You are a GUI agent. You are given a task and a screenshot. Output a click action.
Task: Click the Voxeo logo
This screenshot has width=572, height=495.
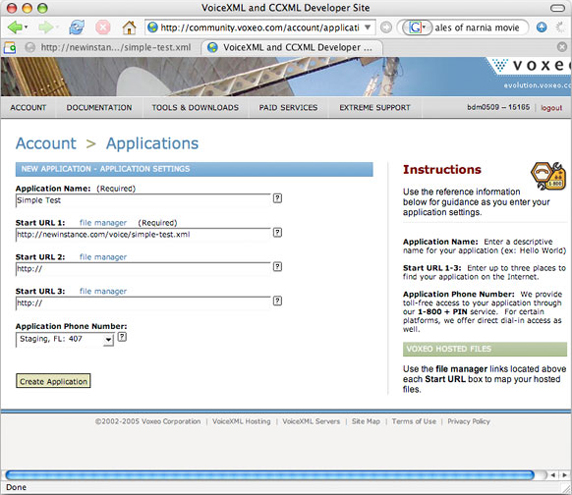(531, 66)
